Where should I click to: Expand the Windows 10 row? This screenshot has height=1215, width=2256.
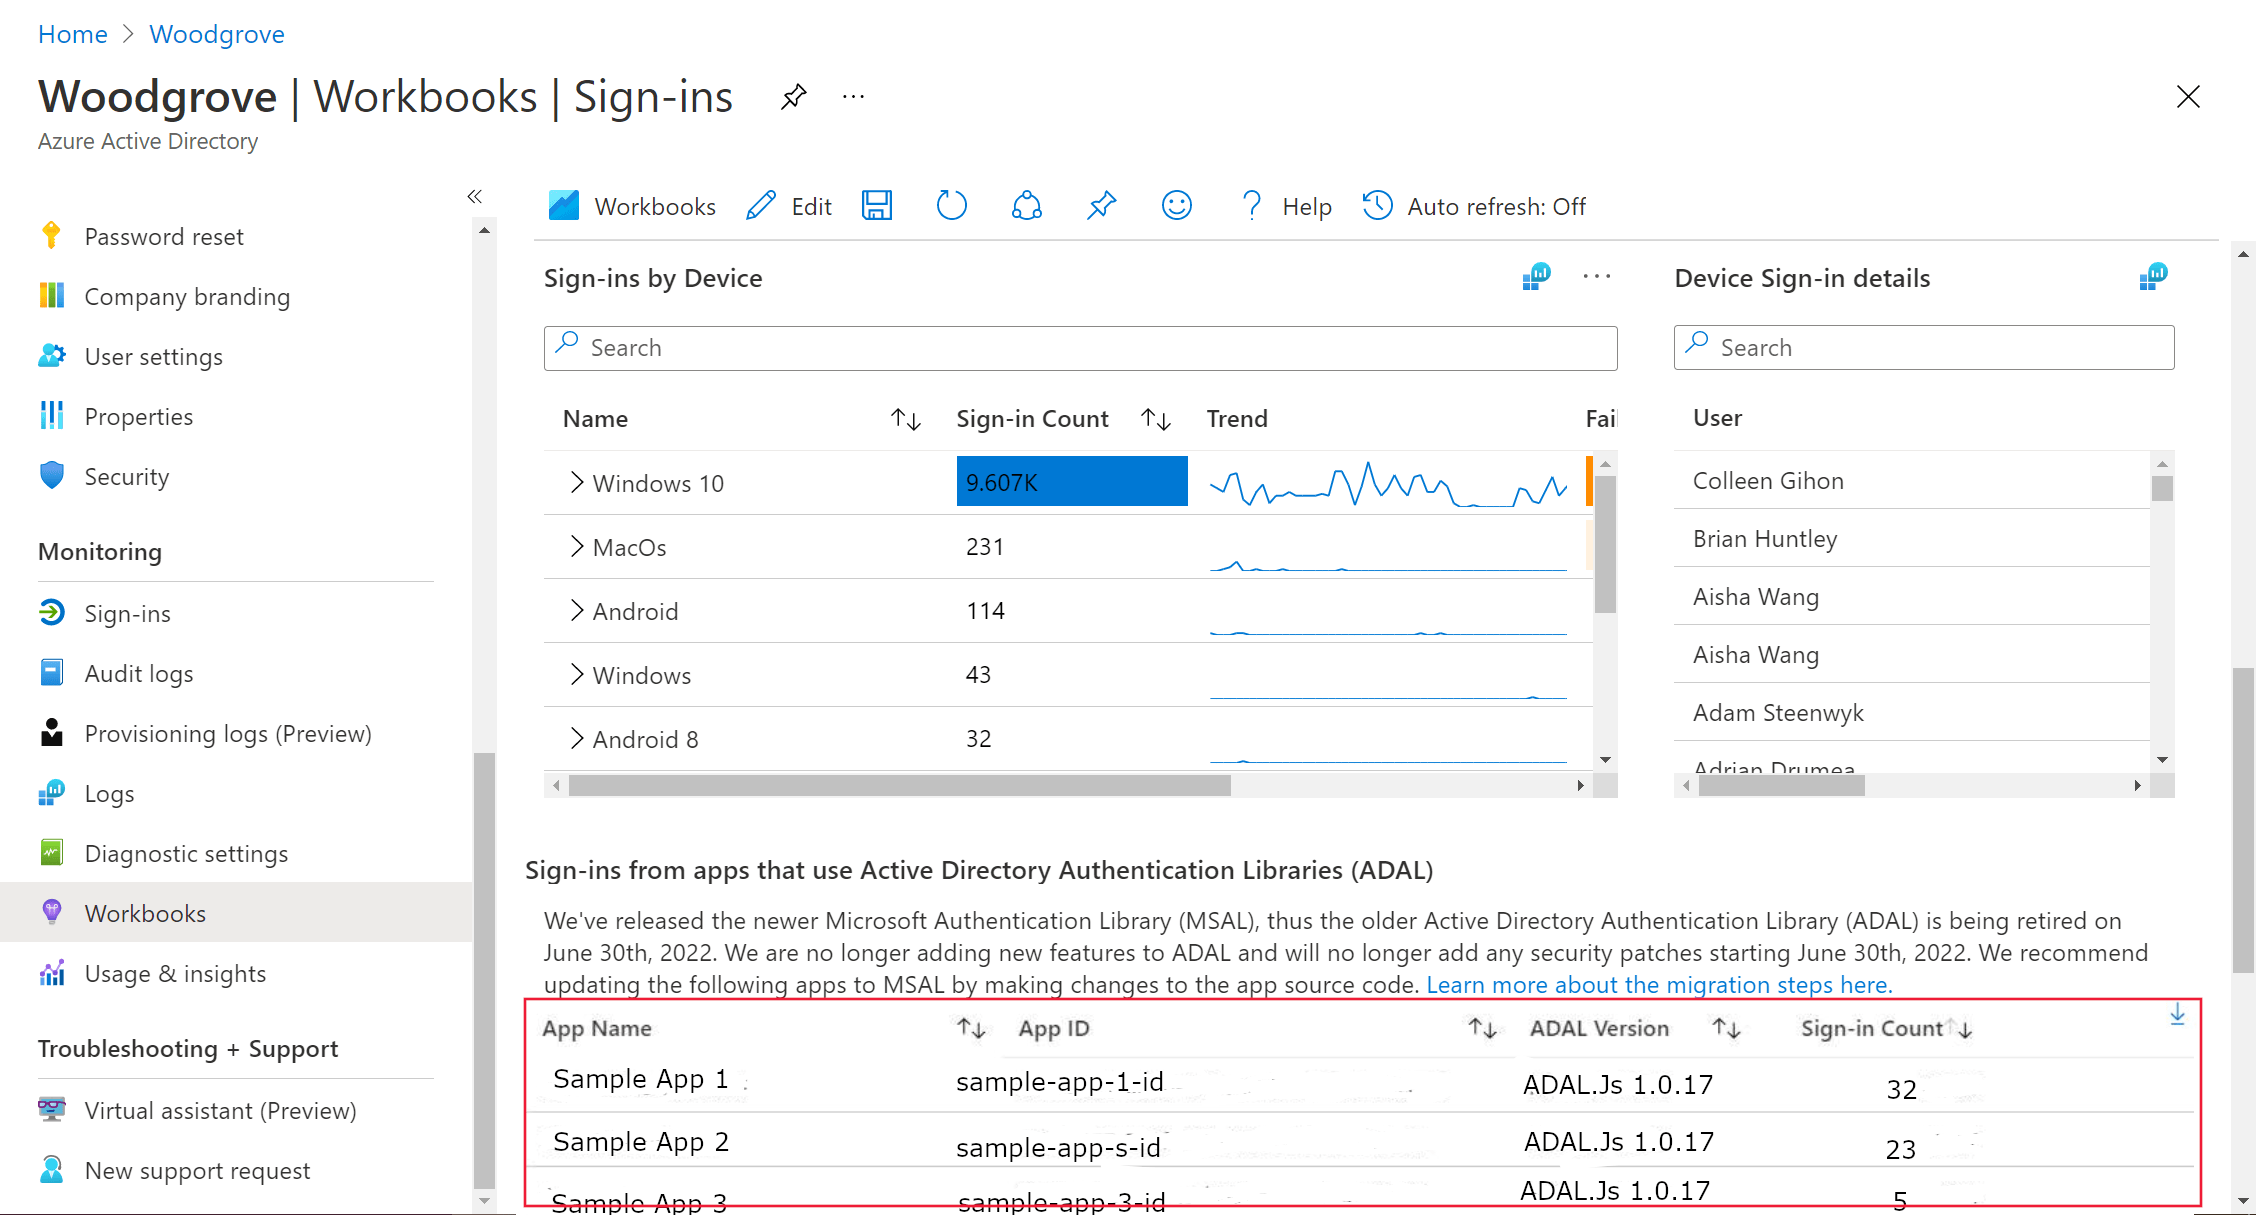click(x=577, y=481)
